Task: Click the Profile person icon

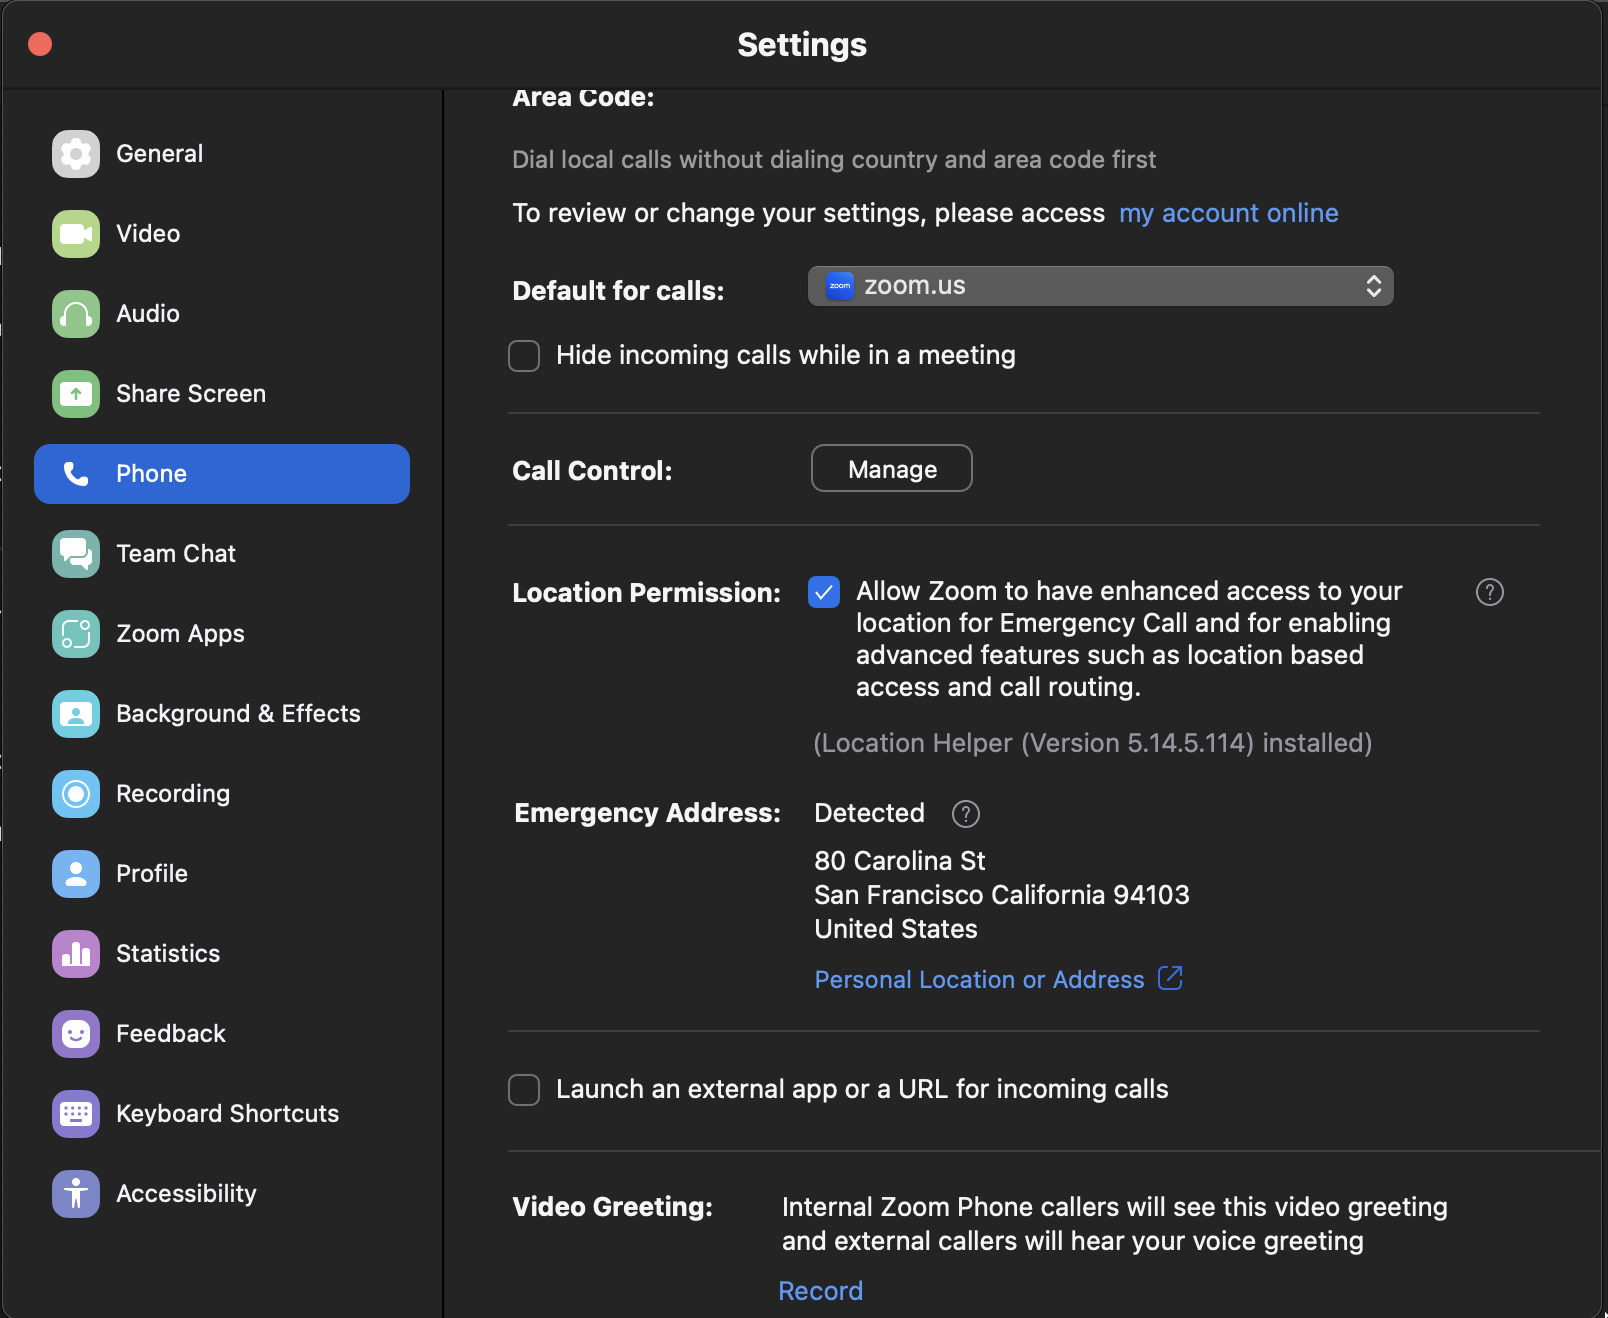Action: tap(76, 874)
